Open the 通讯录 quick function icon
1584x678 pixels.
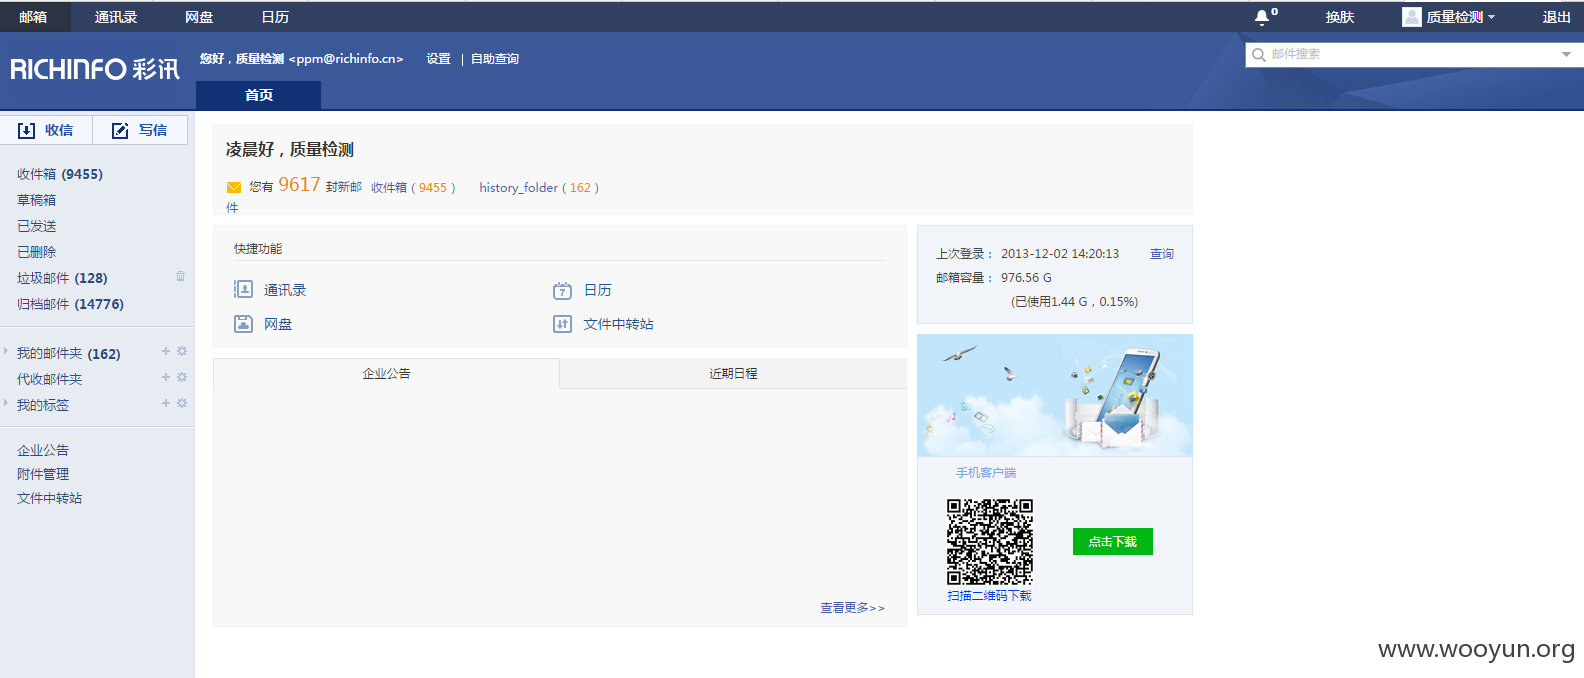(x=243, y=289)
